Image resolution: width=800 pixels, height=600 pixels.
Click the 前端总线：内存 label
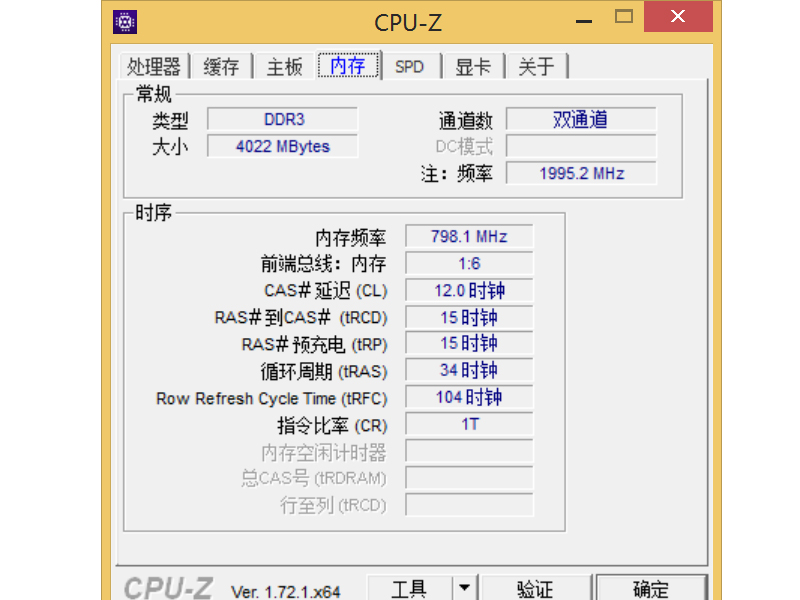323,264
